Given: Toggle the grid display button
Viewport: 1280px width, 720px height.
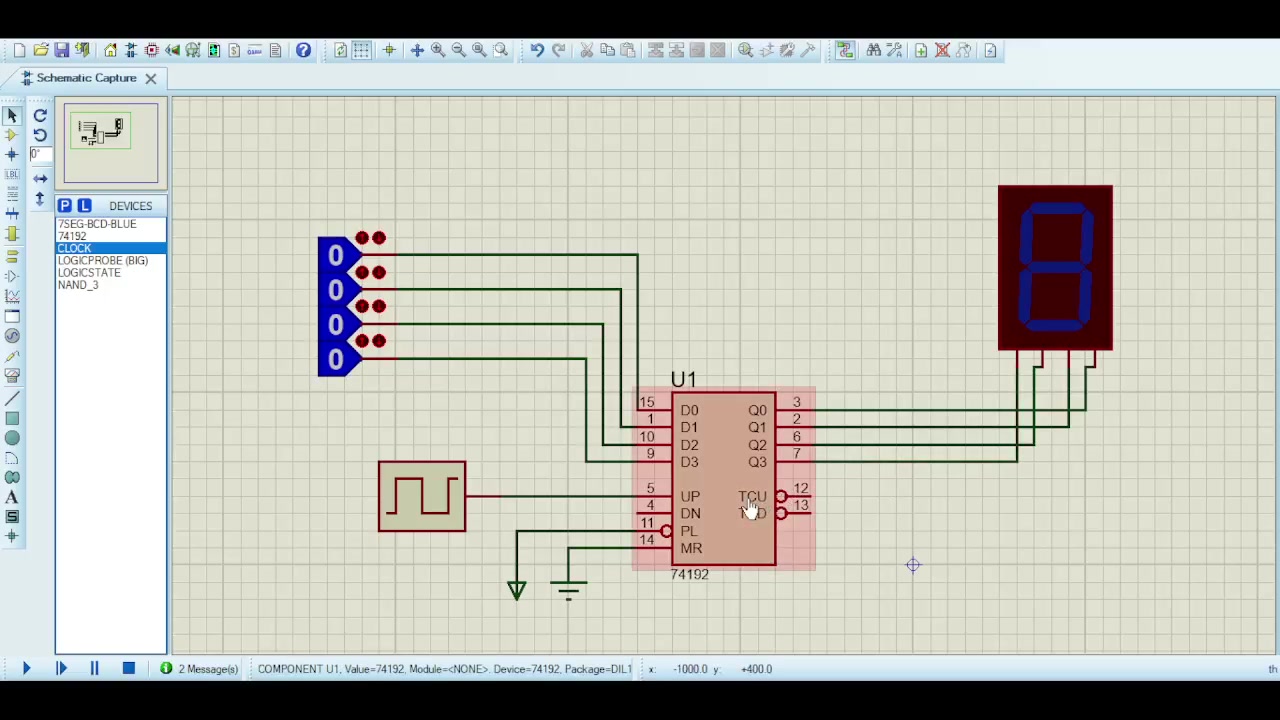Looking at the screenshot, I should [361, 50].
